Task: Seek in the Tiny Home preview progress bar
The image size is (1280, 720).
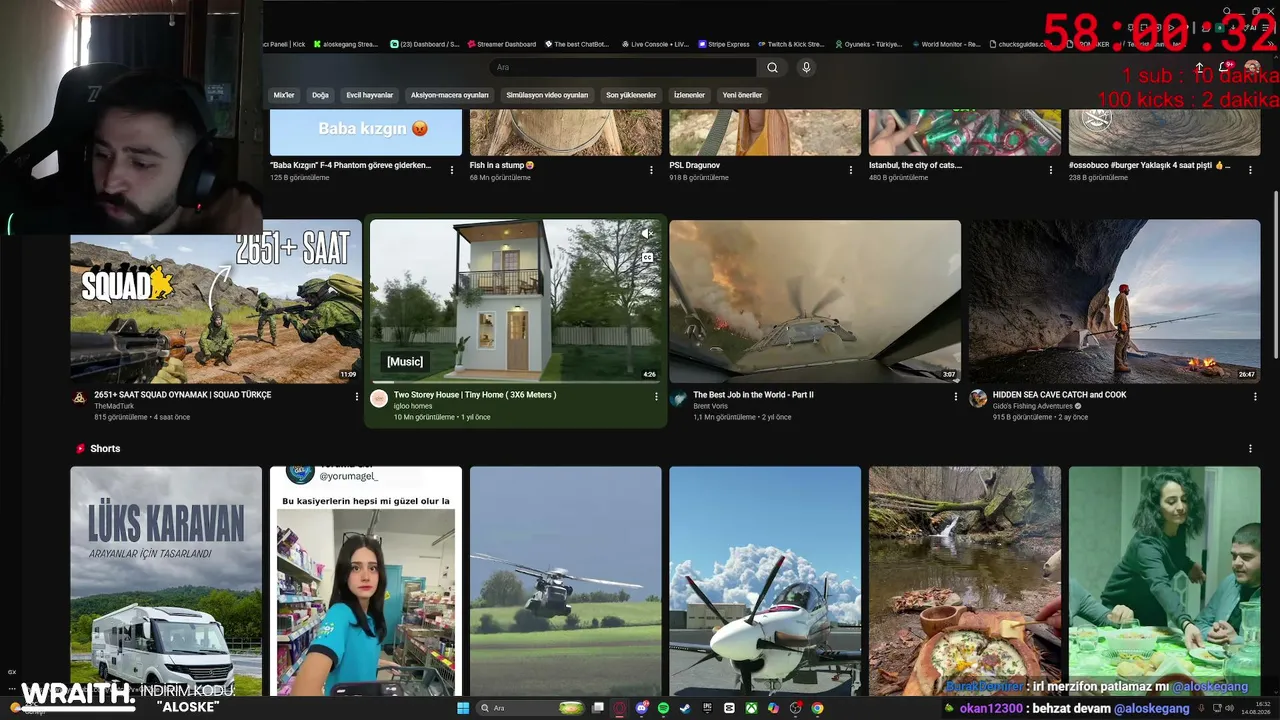Action: click(x=516, y=382)
